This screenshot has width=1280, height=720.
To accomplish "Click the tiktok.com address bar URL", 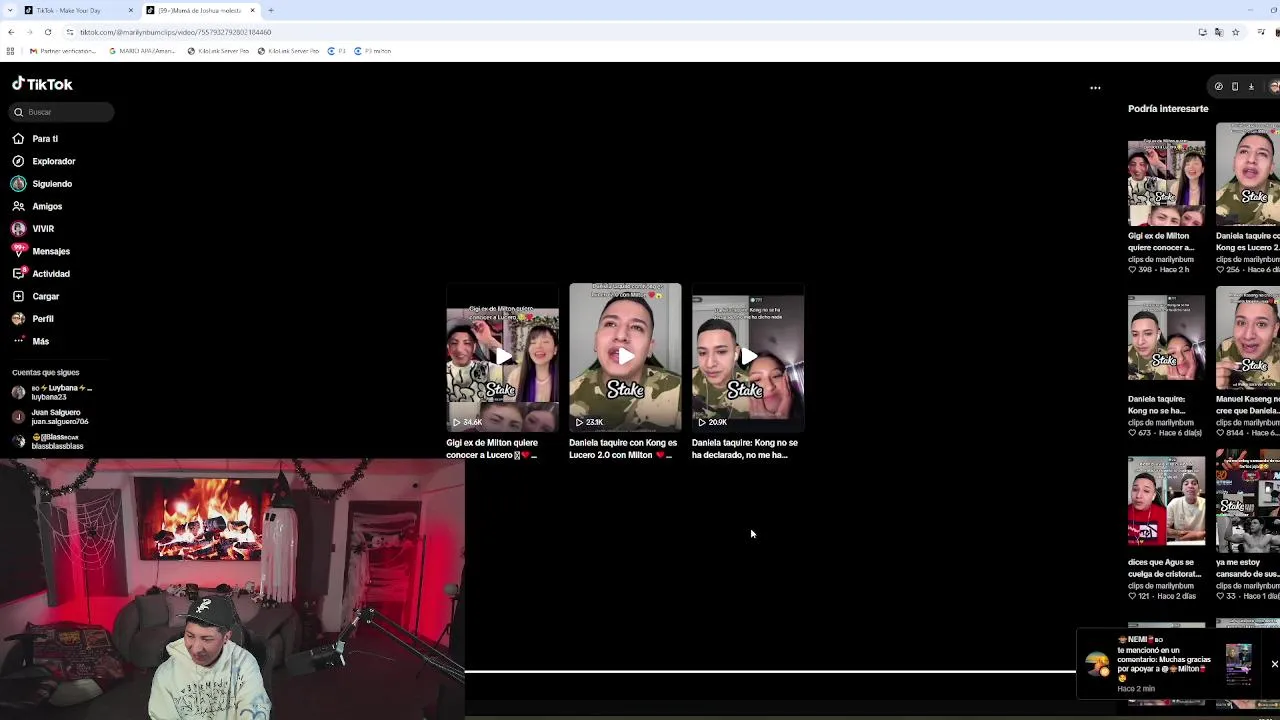I will [175, 32].
